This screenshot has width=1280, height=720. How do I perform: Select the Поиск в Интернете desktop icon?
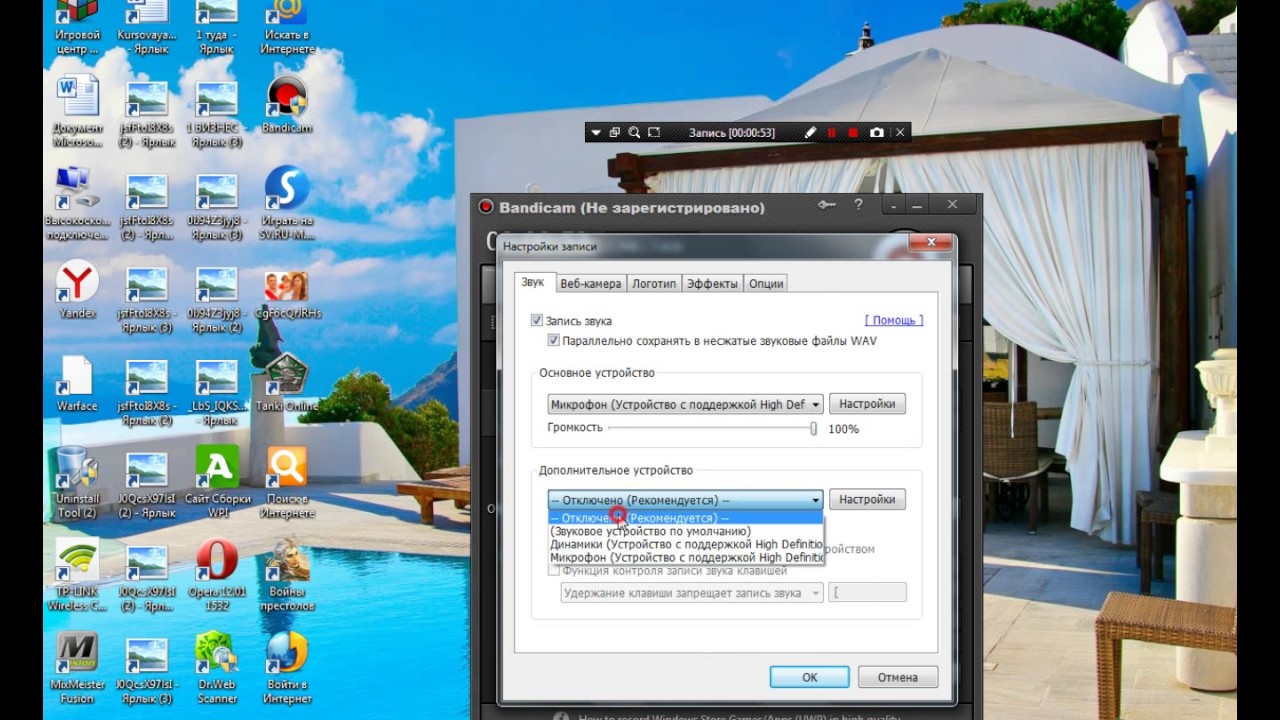pos(287,482)
